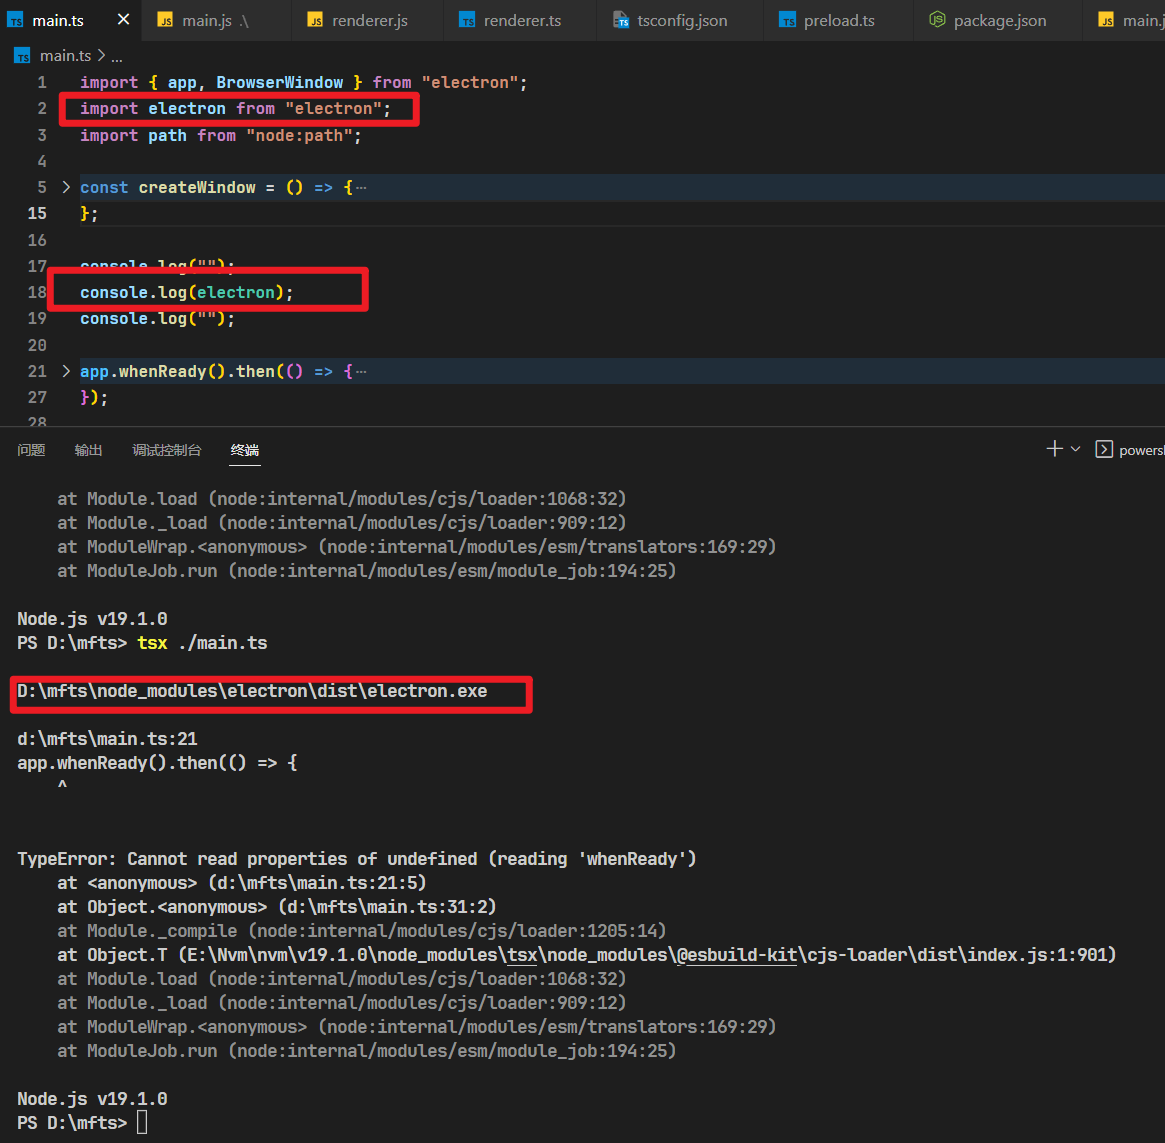Click the TypeError message line in terminal
The image size is (1165, 1143).
click(x=357, y=859)
